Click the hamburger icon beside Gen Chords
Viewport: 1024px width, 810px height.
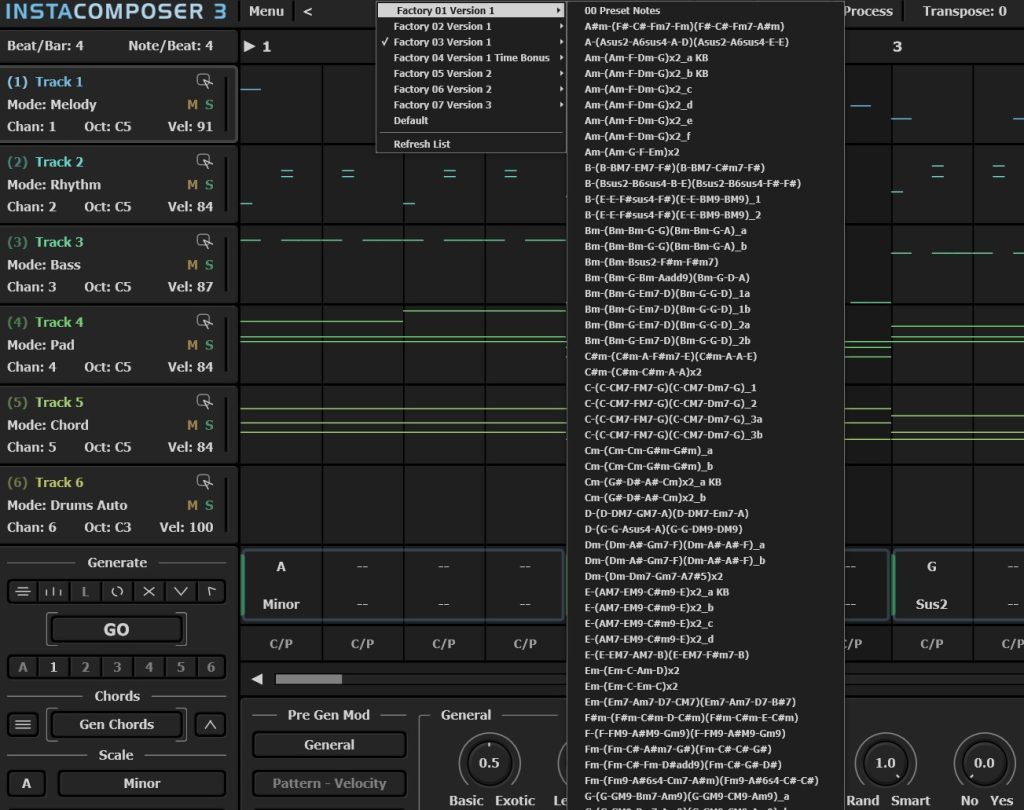24,724
